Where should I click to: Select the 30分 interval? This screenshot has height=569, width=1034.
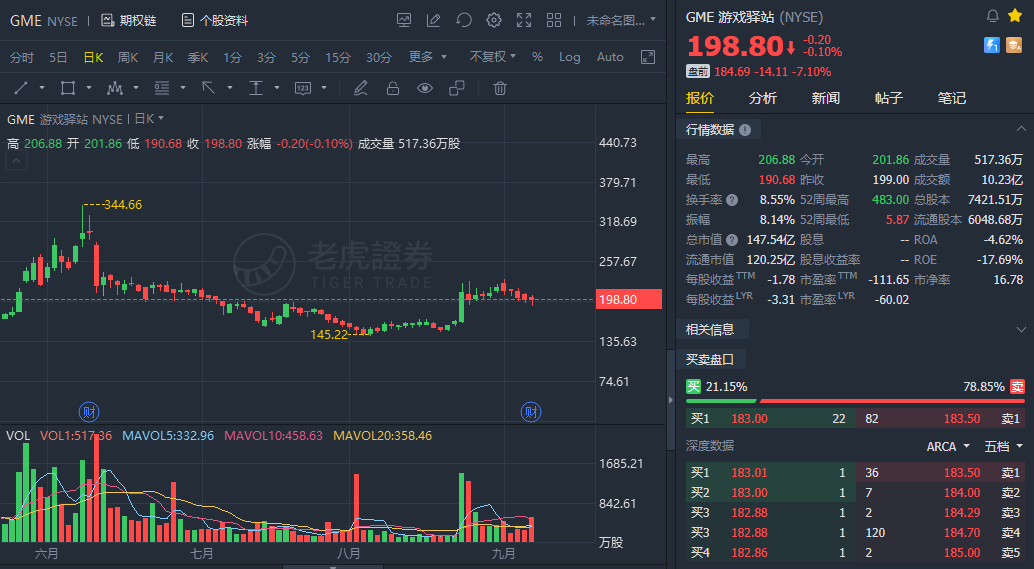379,57
